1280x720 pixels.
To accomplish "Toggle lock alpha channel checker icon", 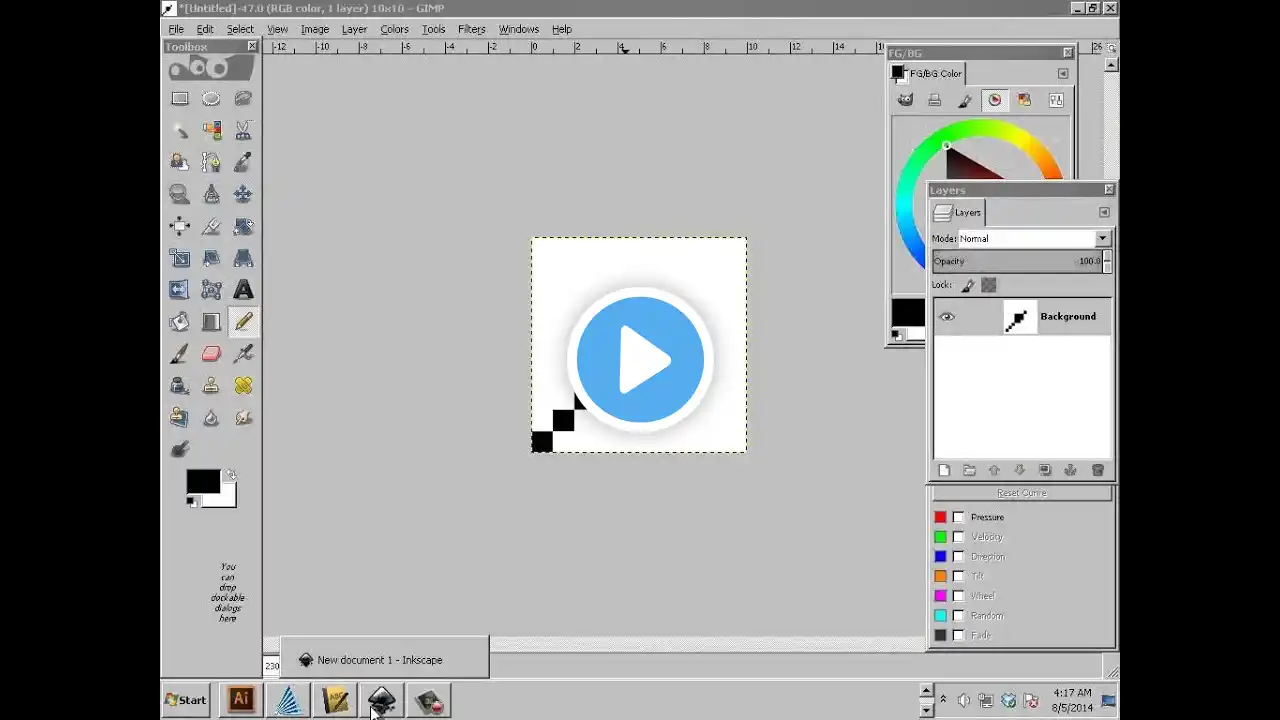I will pyautogui.click(x=988, y=285).
